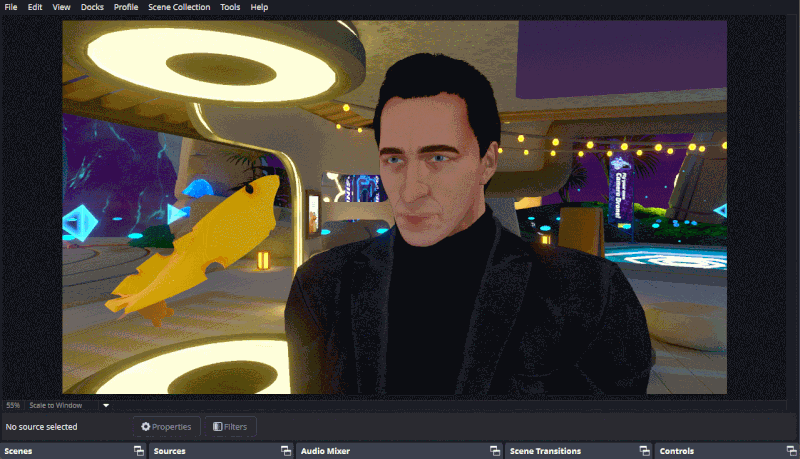Open the Profile menu

pos(126,7)
